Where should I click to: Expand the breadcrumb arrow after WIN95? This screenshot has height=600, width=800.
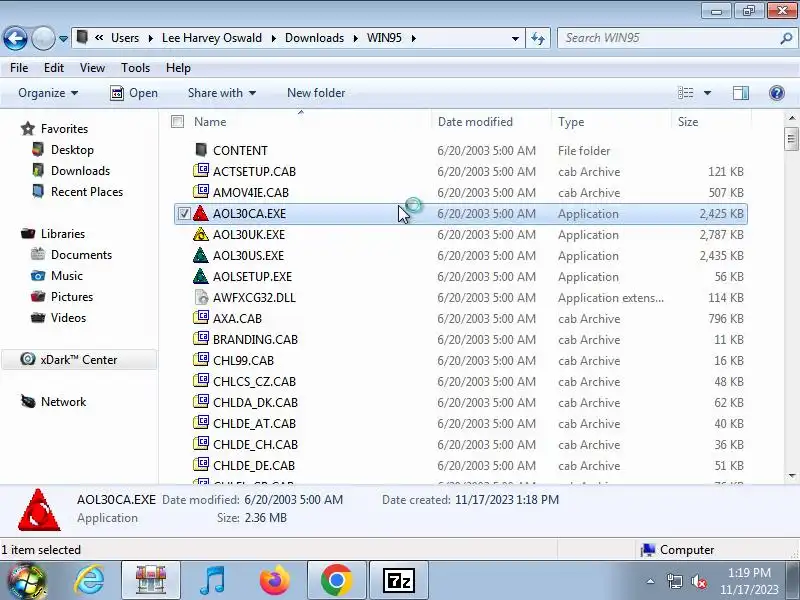(413, 38)
